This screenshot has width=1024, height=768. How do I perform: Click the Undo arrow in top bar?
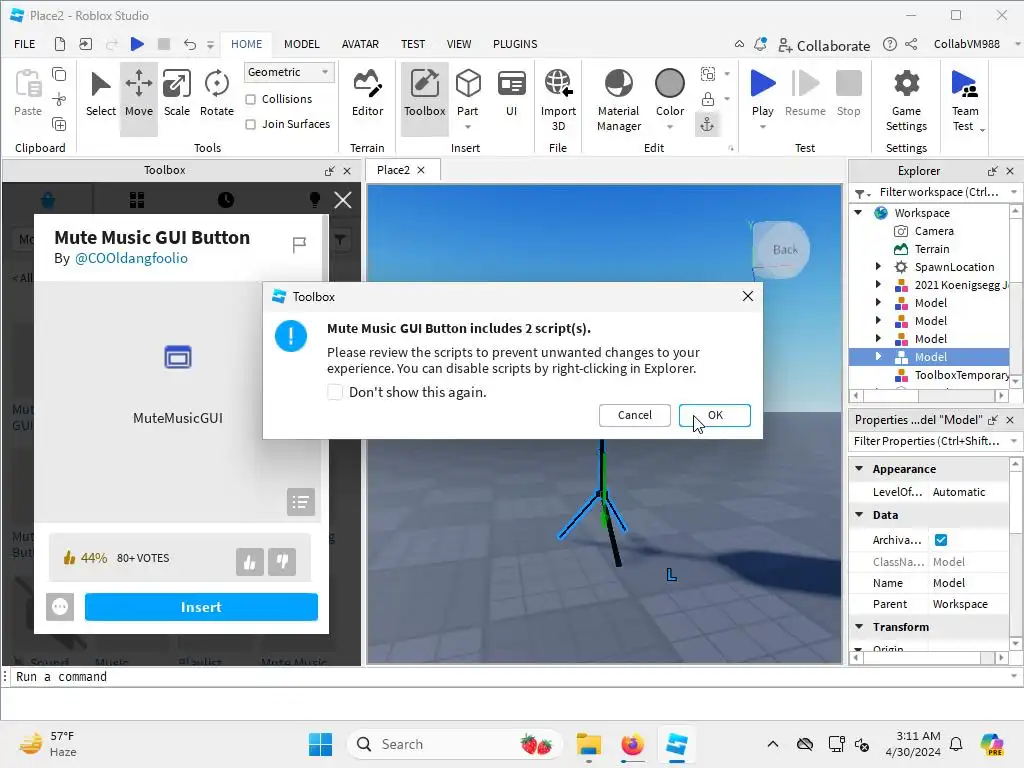pyautogui.click(x=190, y=44)
